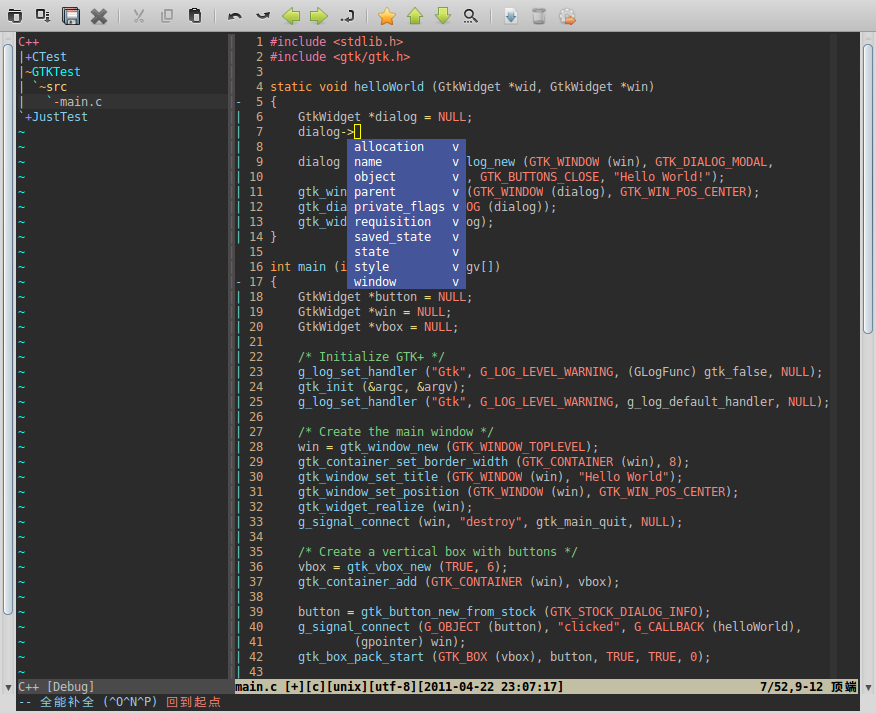Click the blue download arrow page icon
The height and width of the screenshot is (713, 876).
[x=511, y=16]
